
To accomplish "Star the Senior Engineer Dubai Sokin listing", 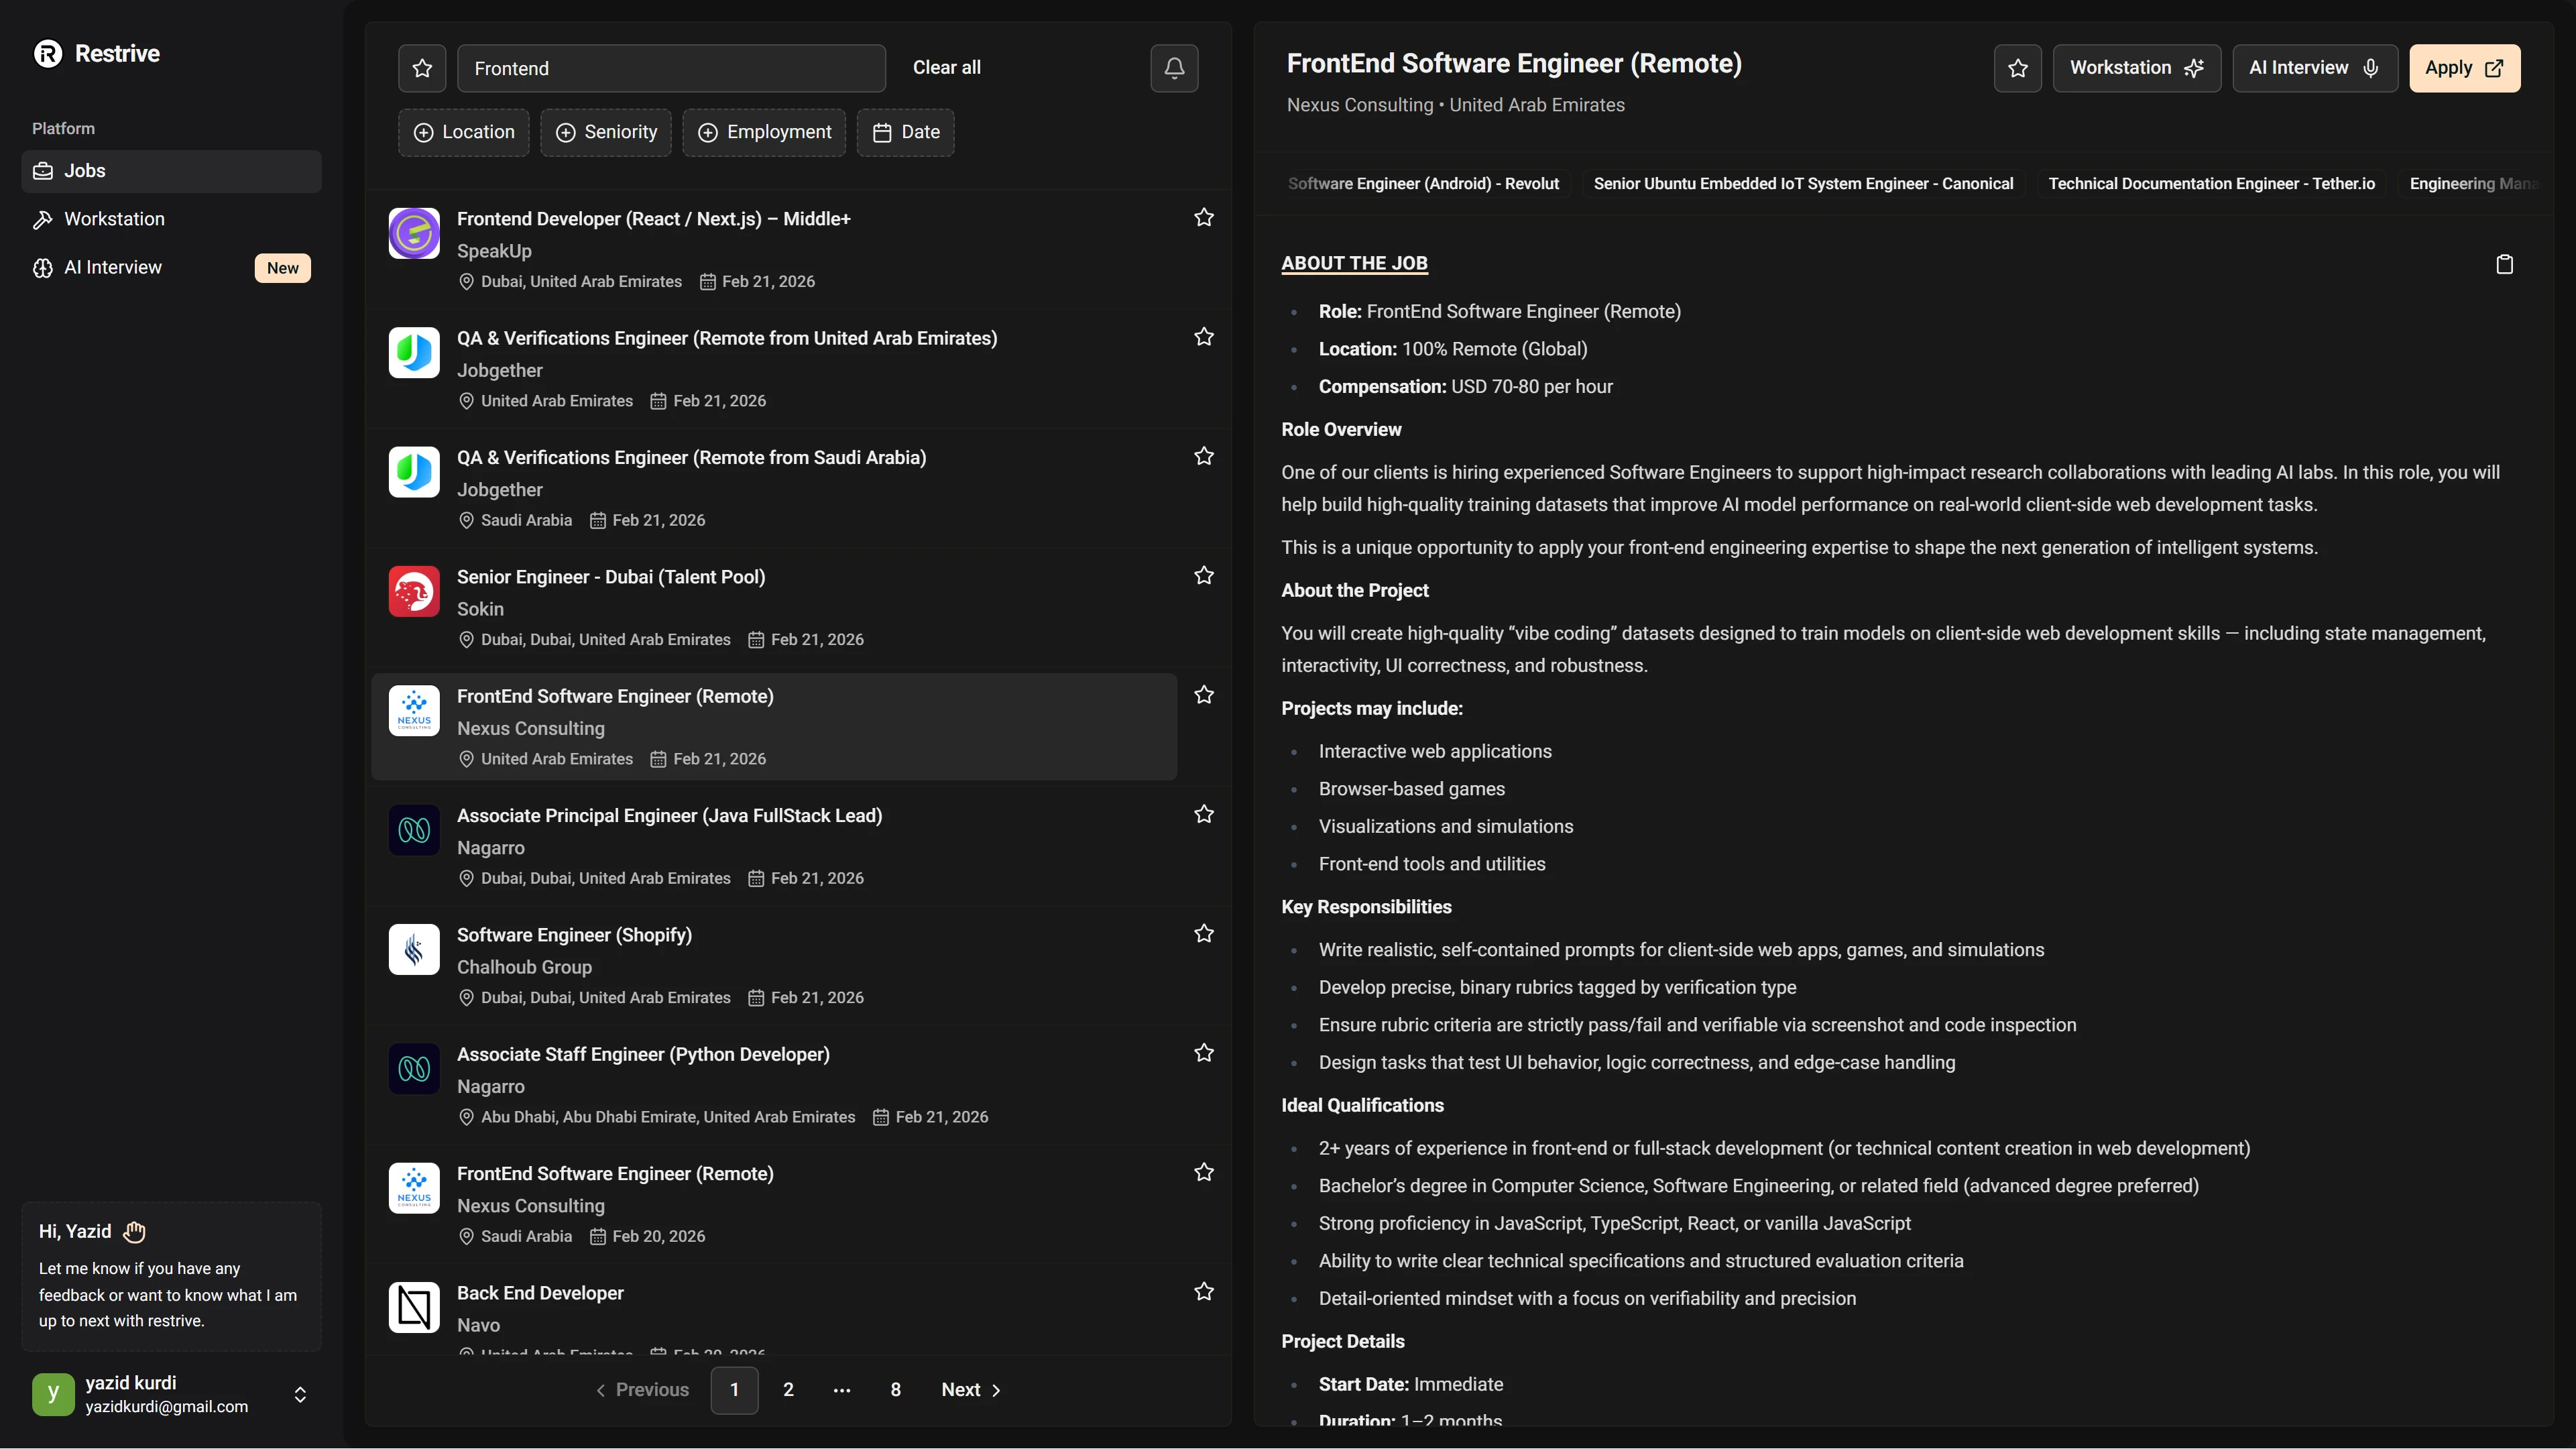I will pos(1204,576).
